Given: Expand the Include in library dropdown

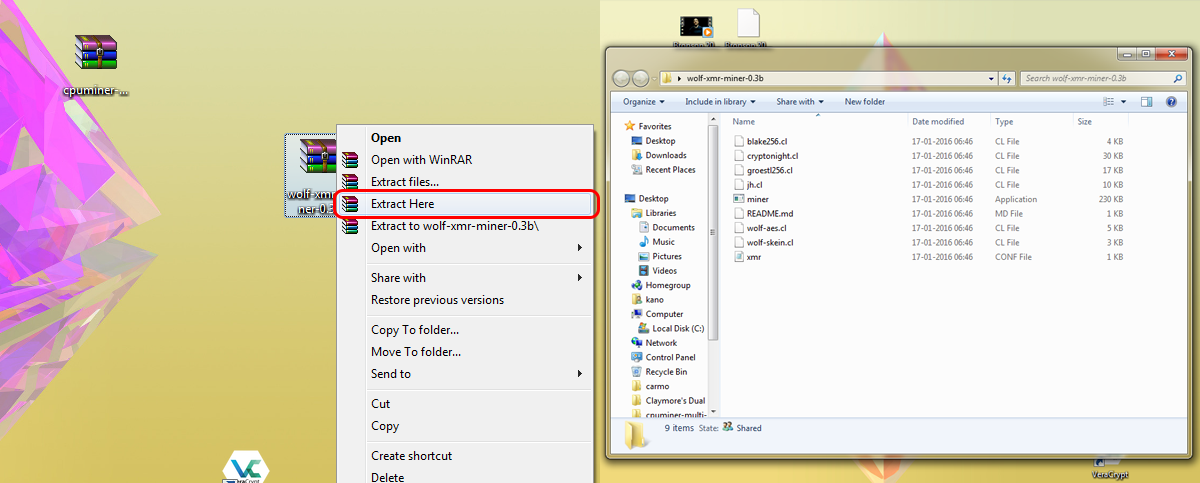Looking at the screenshot, I should (x=722, y=101).
